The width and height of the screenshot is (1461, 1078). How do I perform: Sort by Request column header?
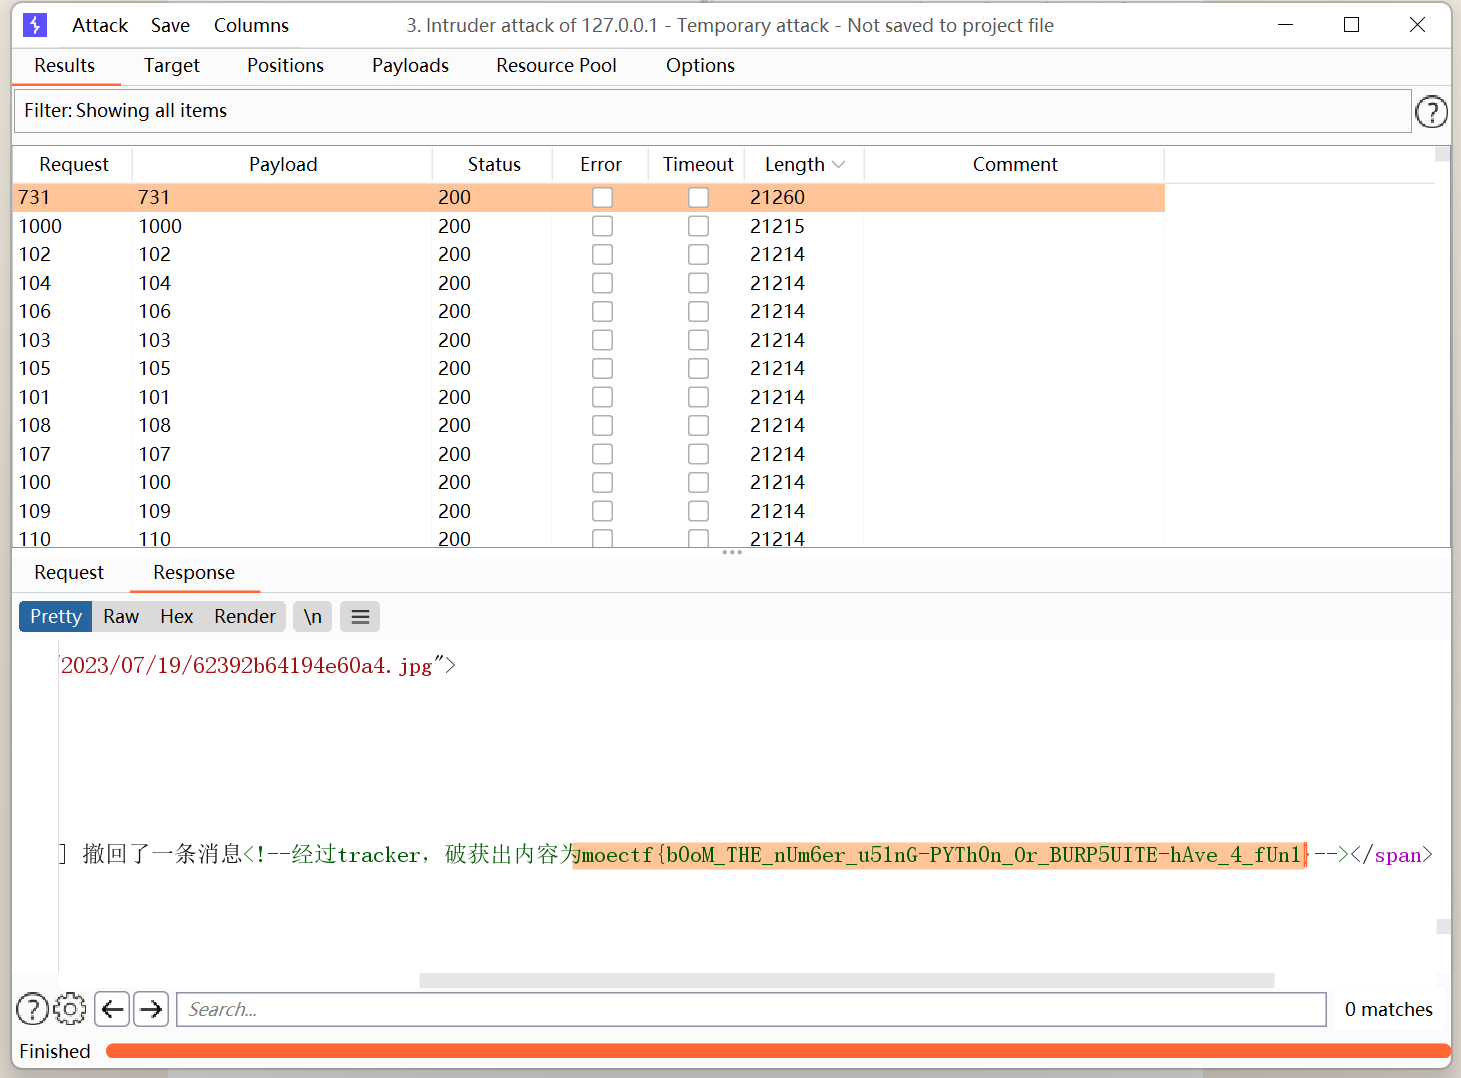click(x=73, y=165)
